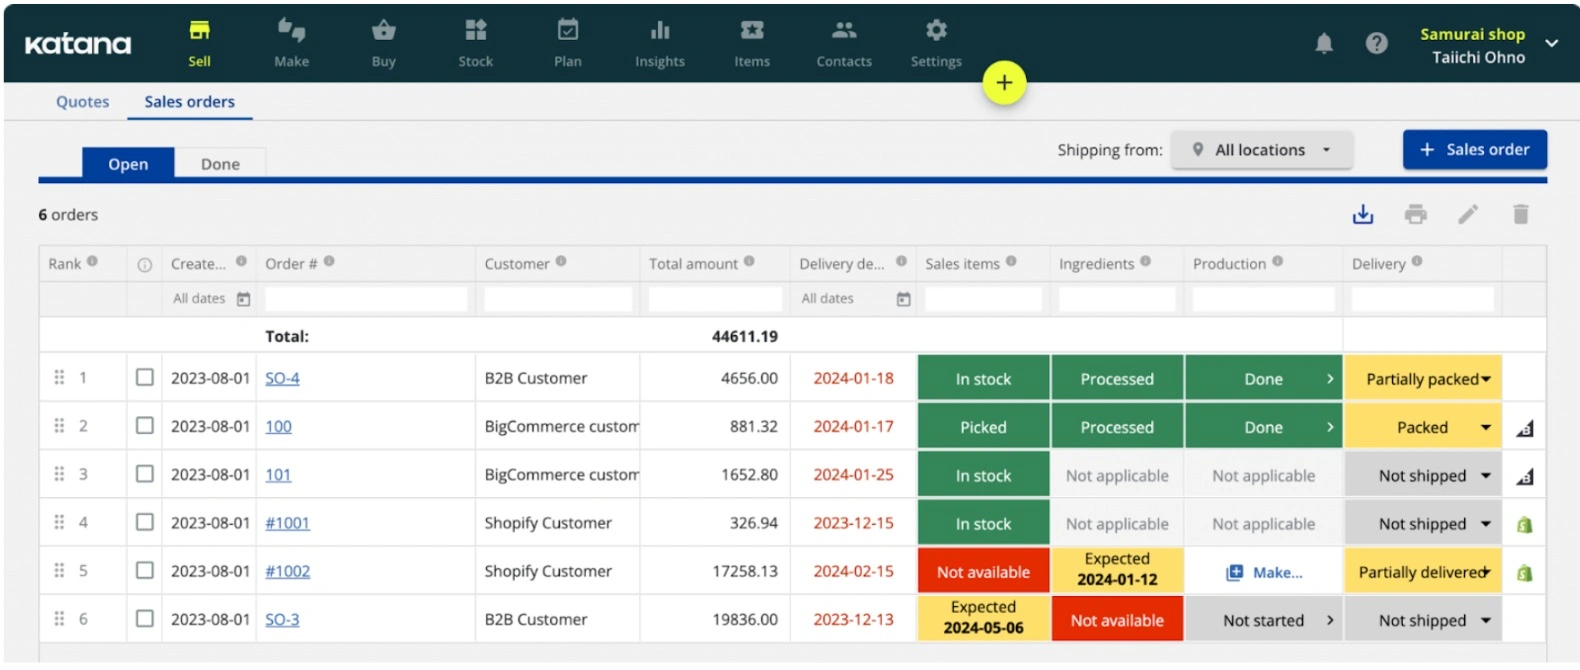Image resolution: width=1580 pixels, height=670 pixels.
Task: Open the Stock module
Action: point(475,44)
